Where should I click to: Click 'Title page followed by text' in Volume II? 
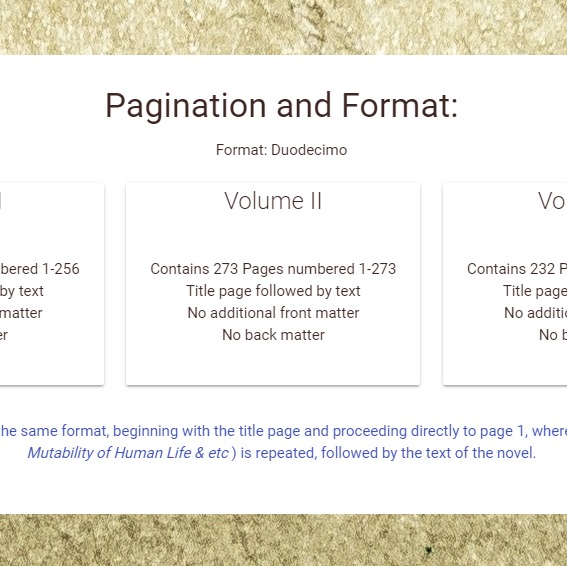pos(273,291)
